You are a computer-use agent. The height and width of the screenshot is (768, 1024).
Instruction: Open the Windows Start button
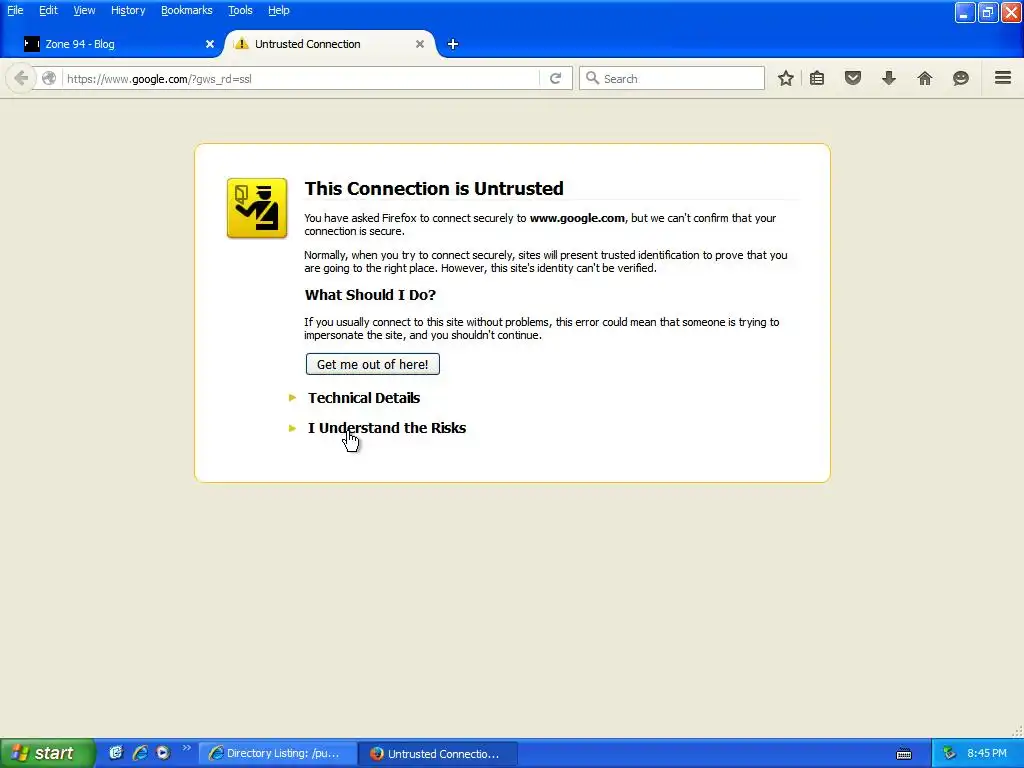click(x=47, y=753)
